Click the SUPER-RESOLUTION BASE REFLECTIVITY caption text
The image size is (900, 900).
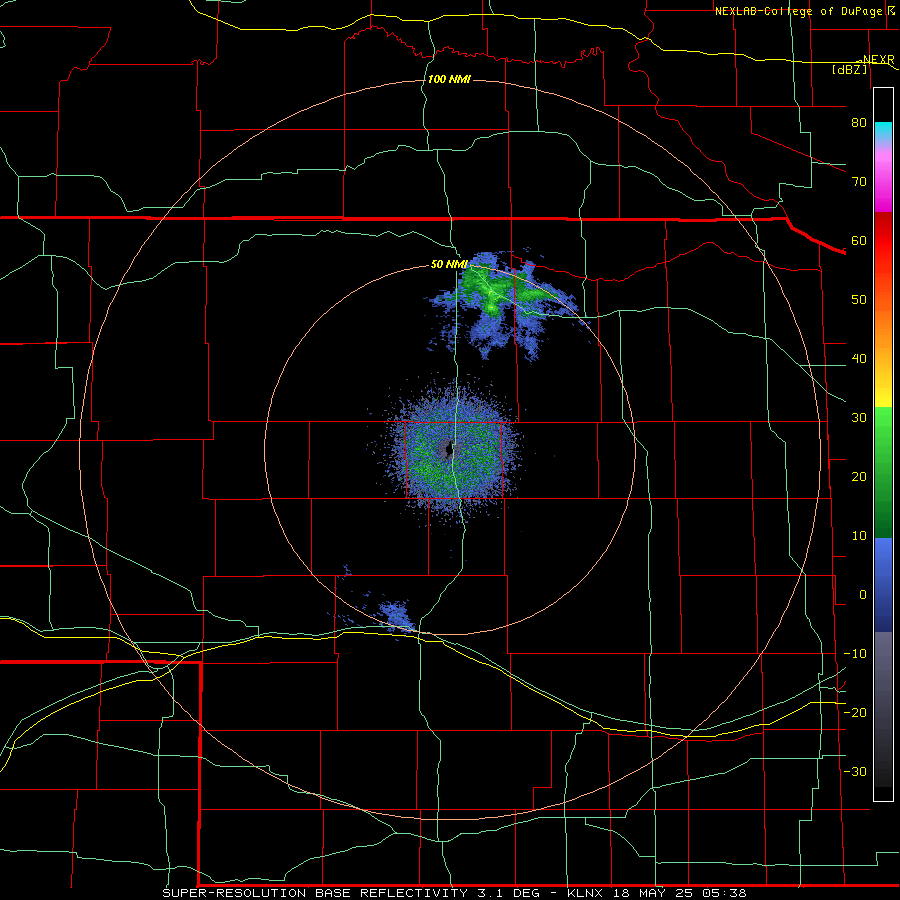(x=315, y=893)
